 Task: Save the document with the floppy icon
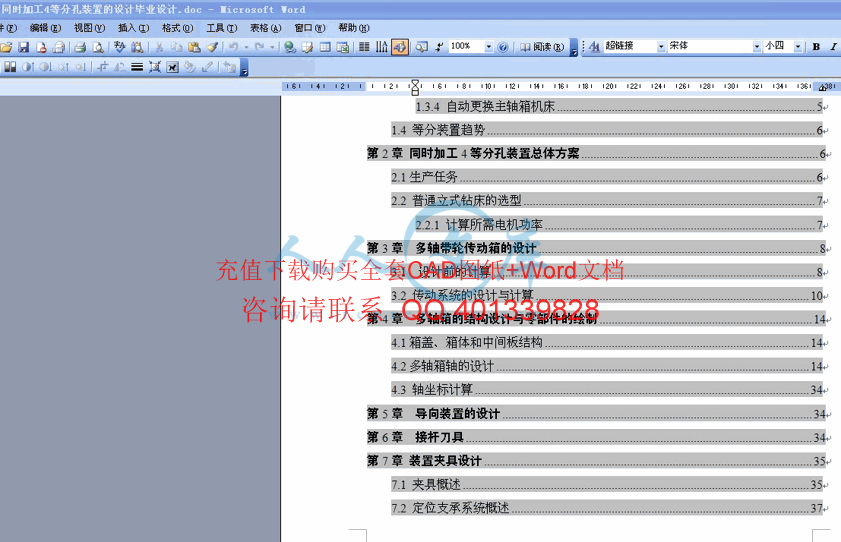click(x=24, y=47)
